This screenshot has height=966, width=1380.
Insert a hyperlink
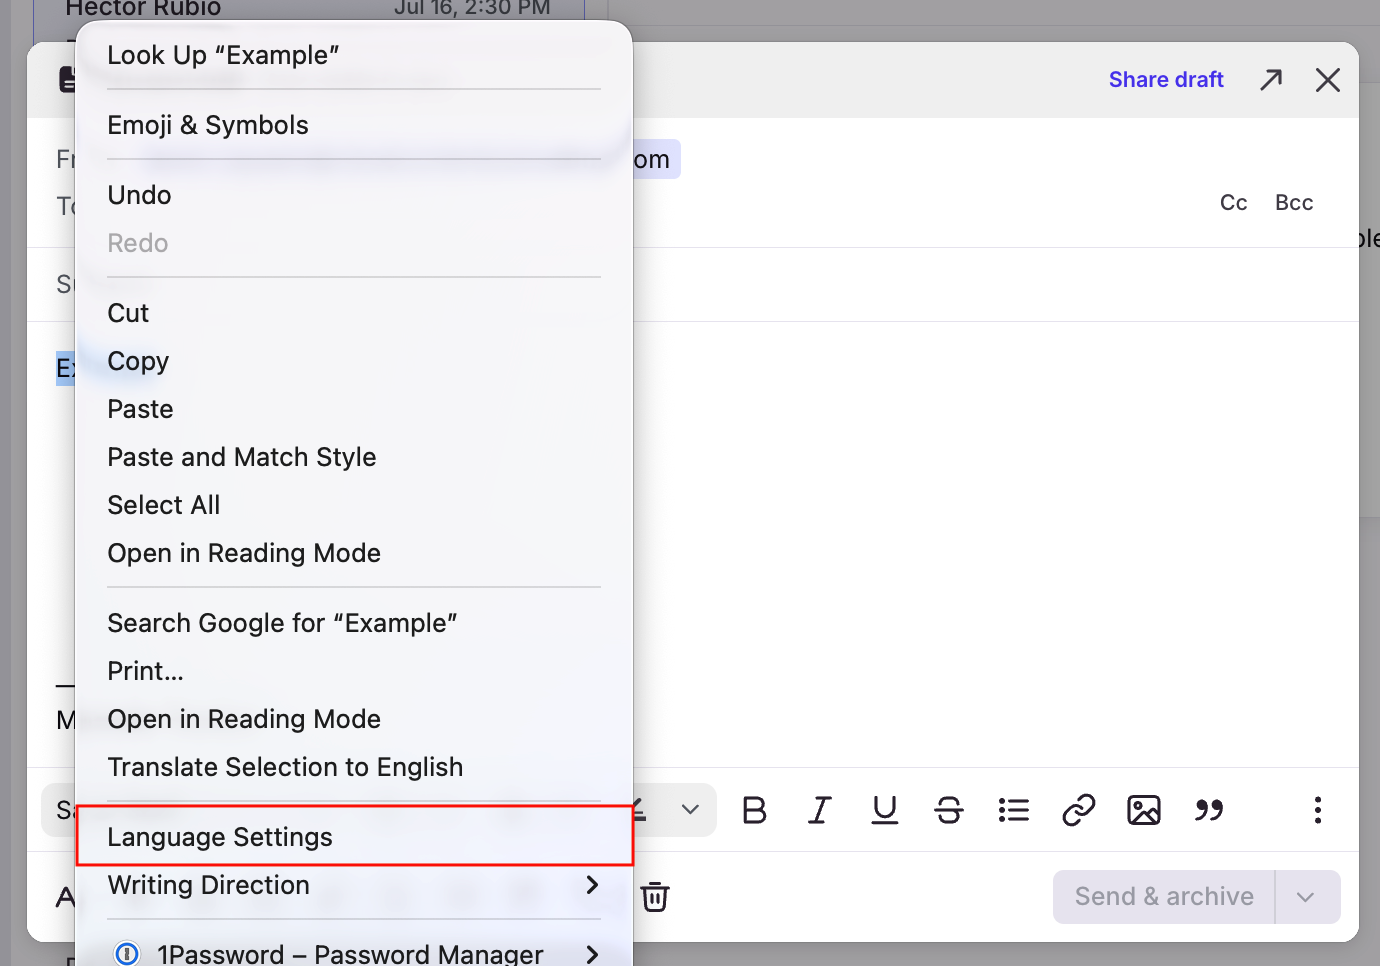click(x=1079, y=810)
